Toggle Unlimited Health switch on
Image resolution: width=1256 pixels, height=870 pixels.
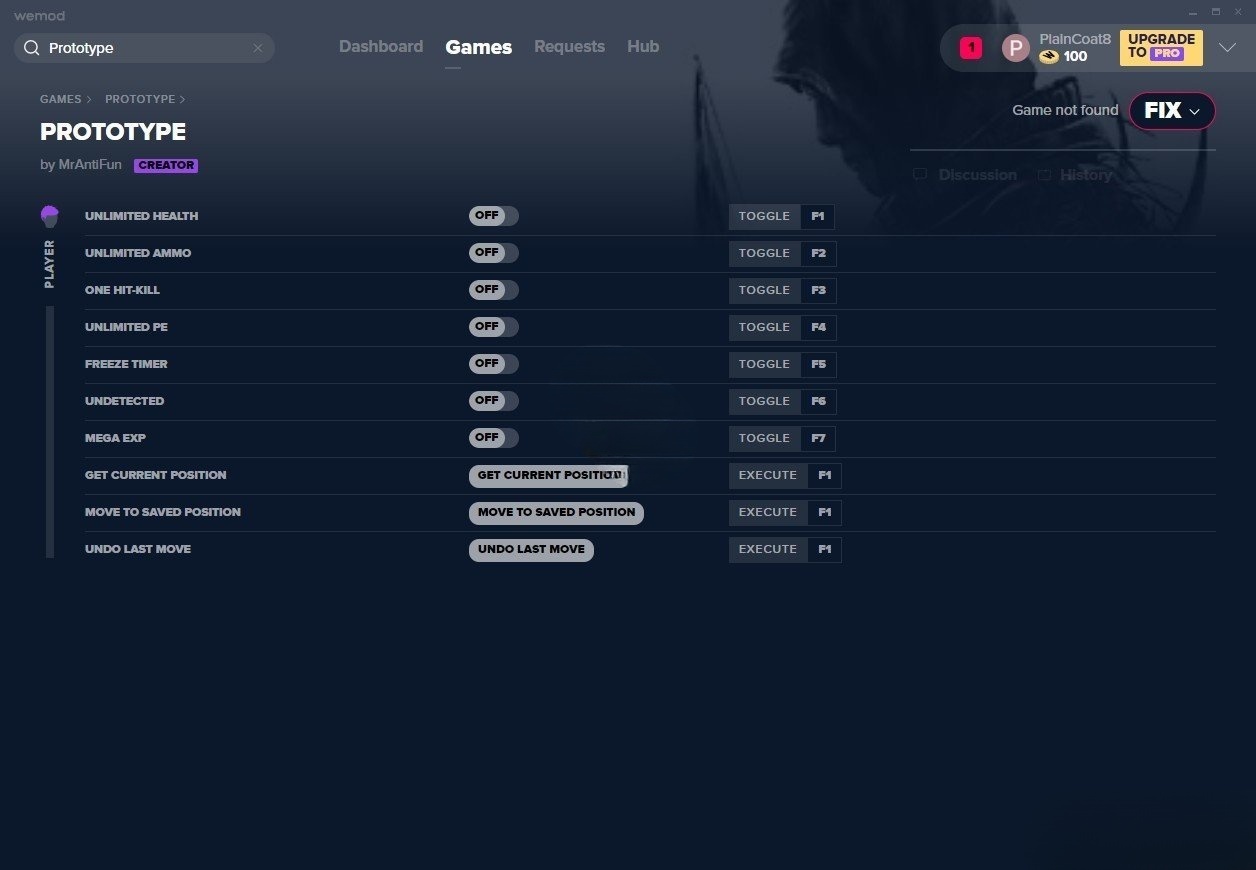[x=494, y=216]
